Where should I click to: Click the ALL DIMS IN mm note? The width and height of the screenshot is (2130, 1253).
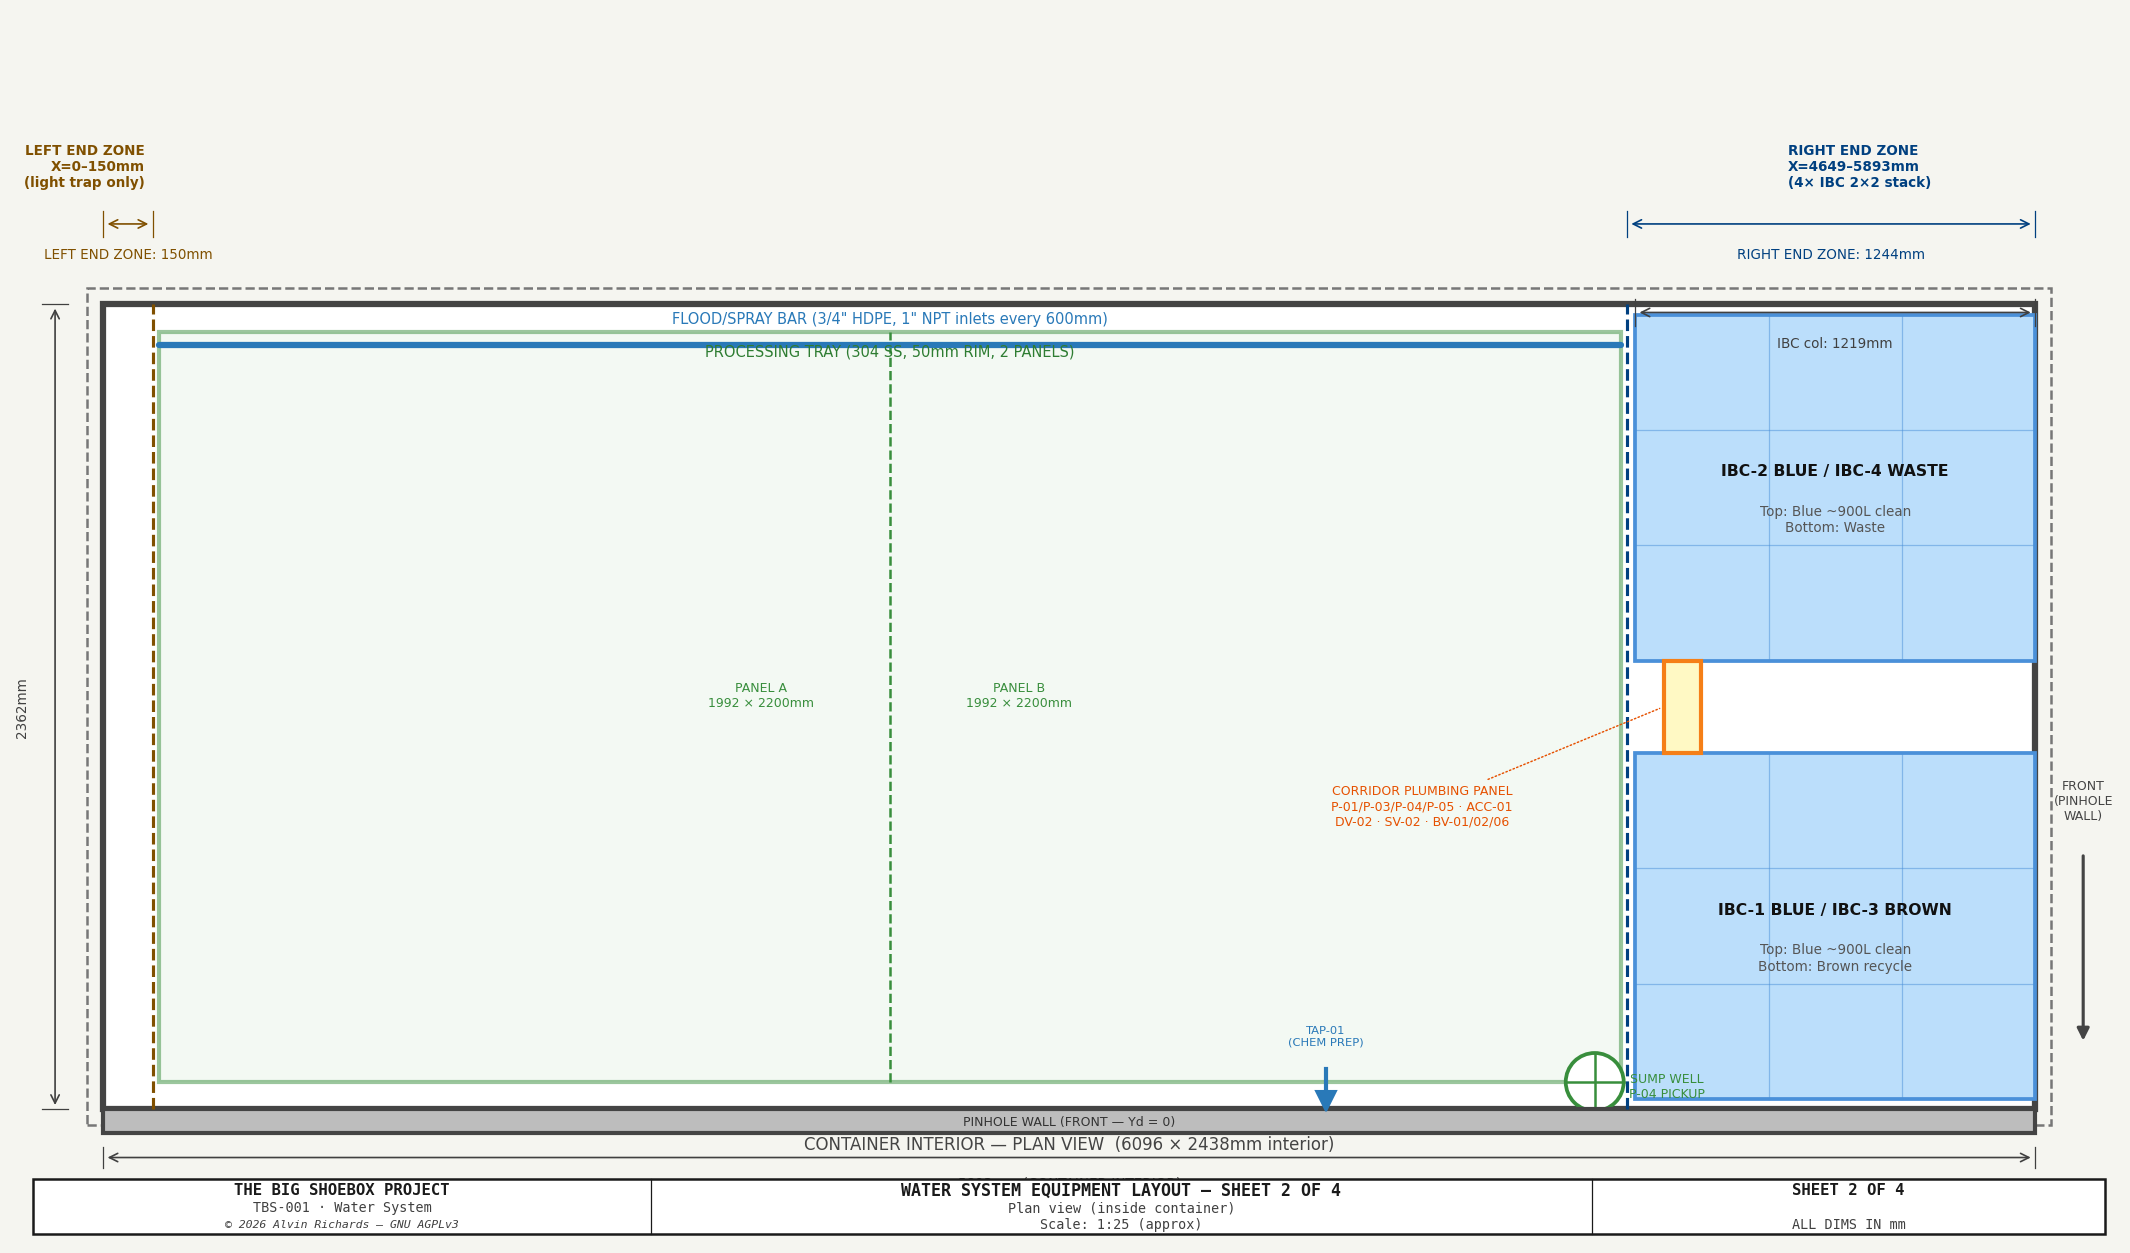(1849, 1225)
